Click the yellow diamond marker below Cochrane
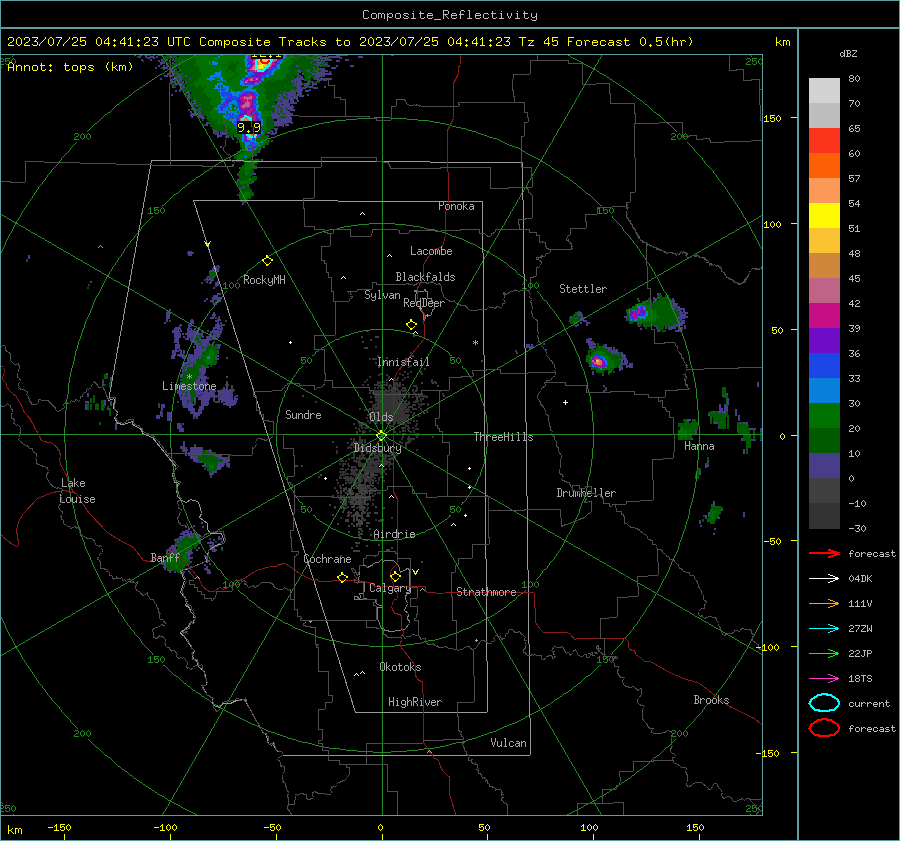Screen dimensions: 900x841 pos(343,577)
